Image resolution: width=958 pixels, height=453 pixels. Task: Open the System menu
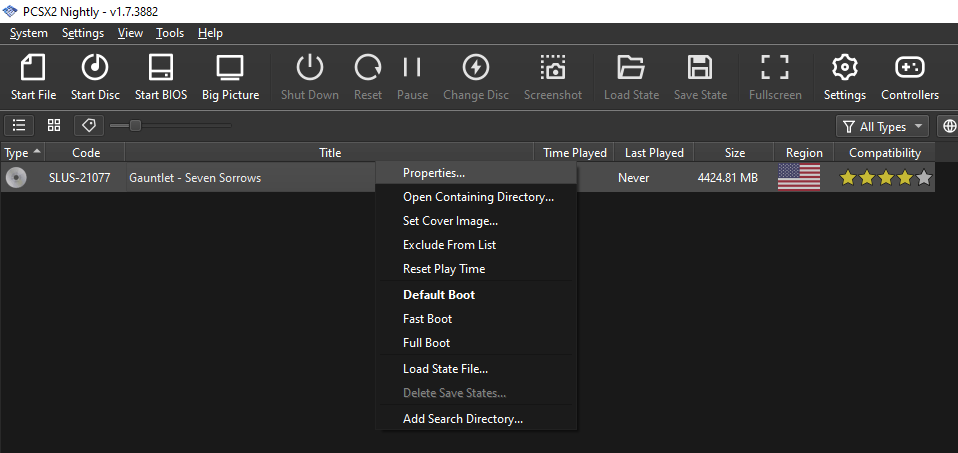click(28, 33)
